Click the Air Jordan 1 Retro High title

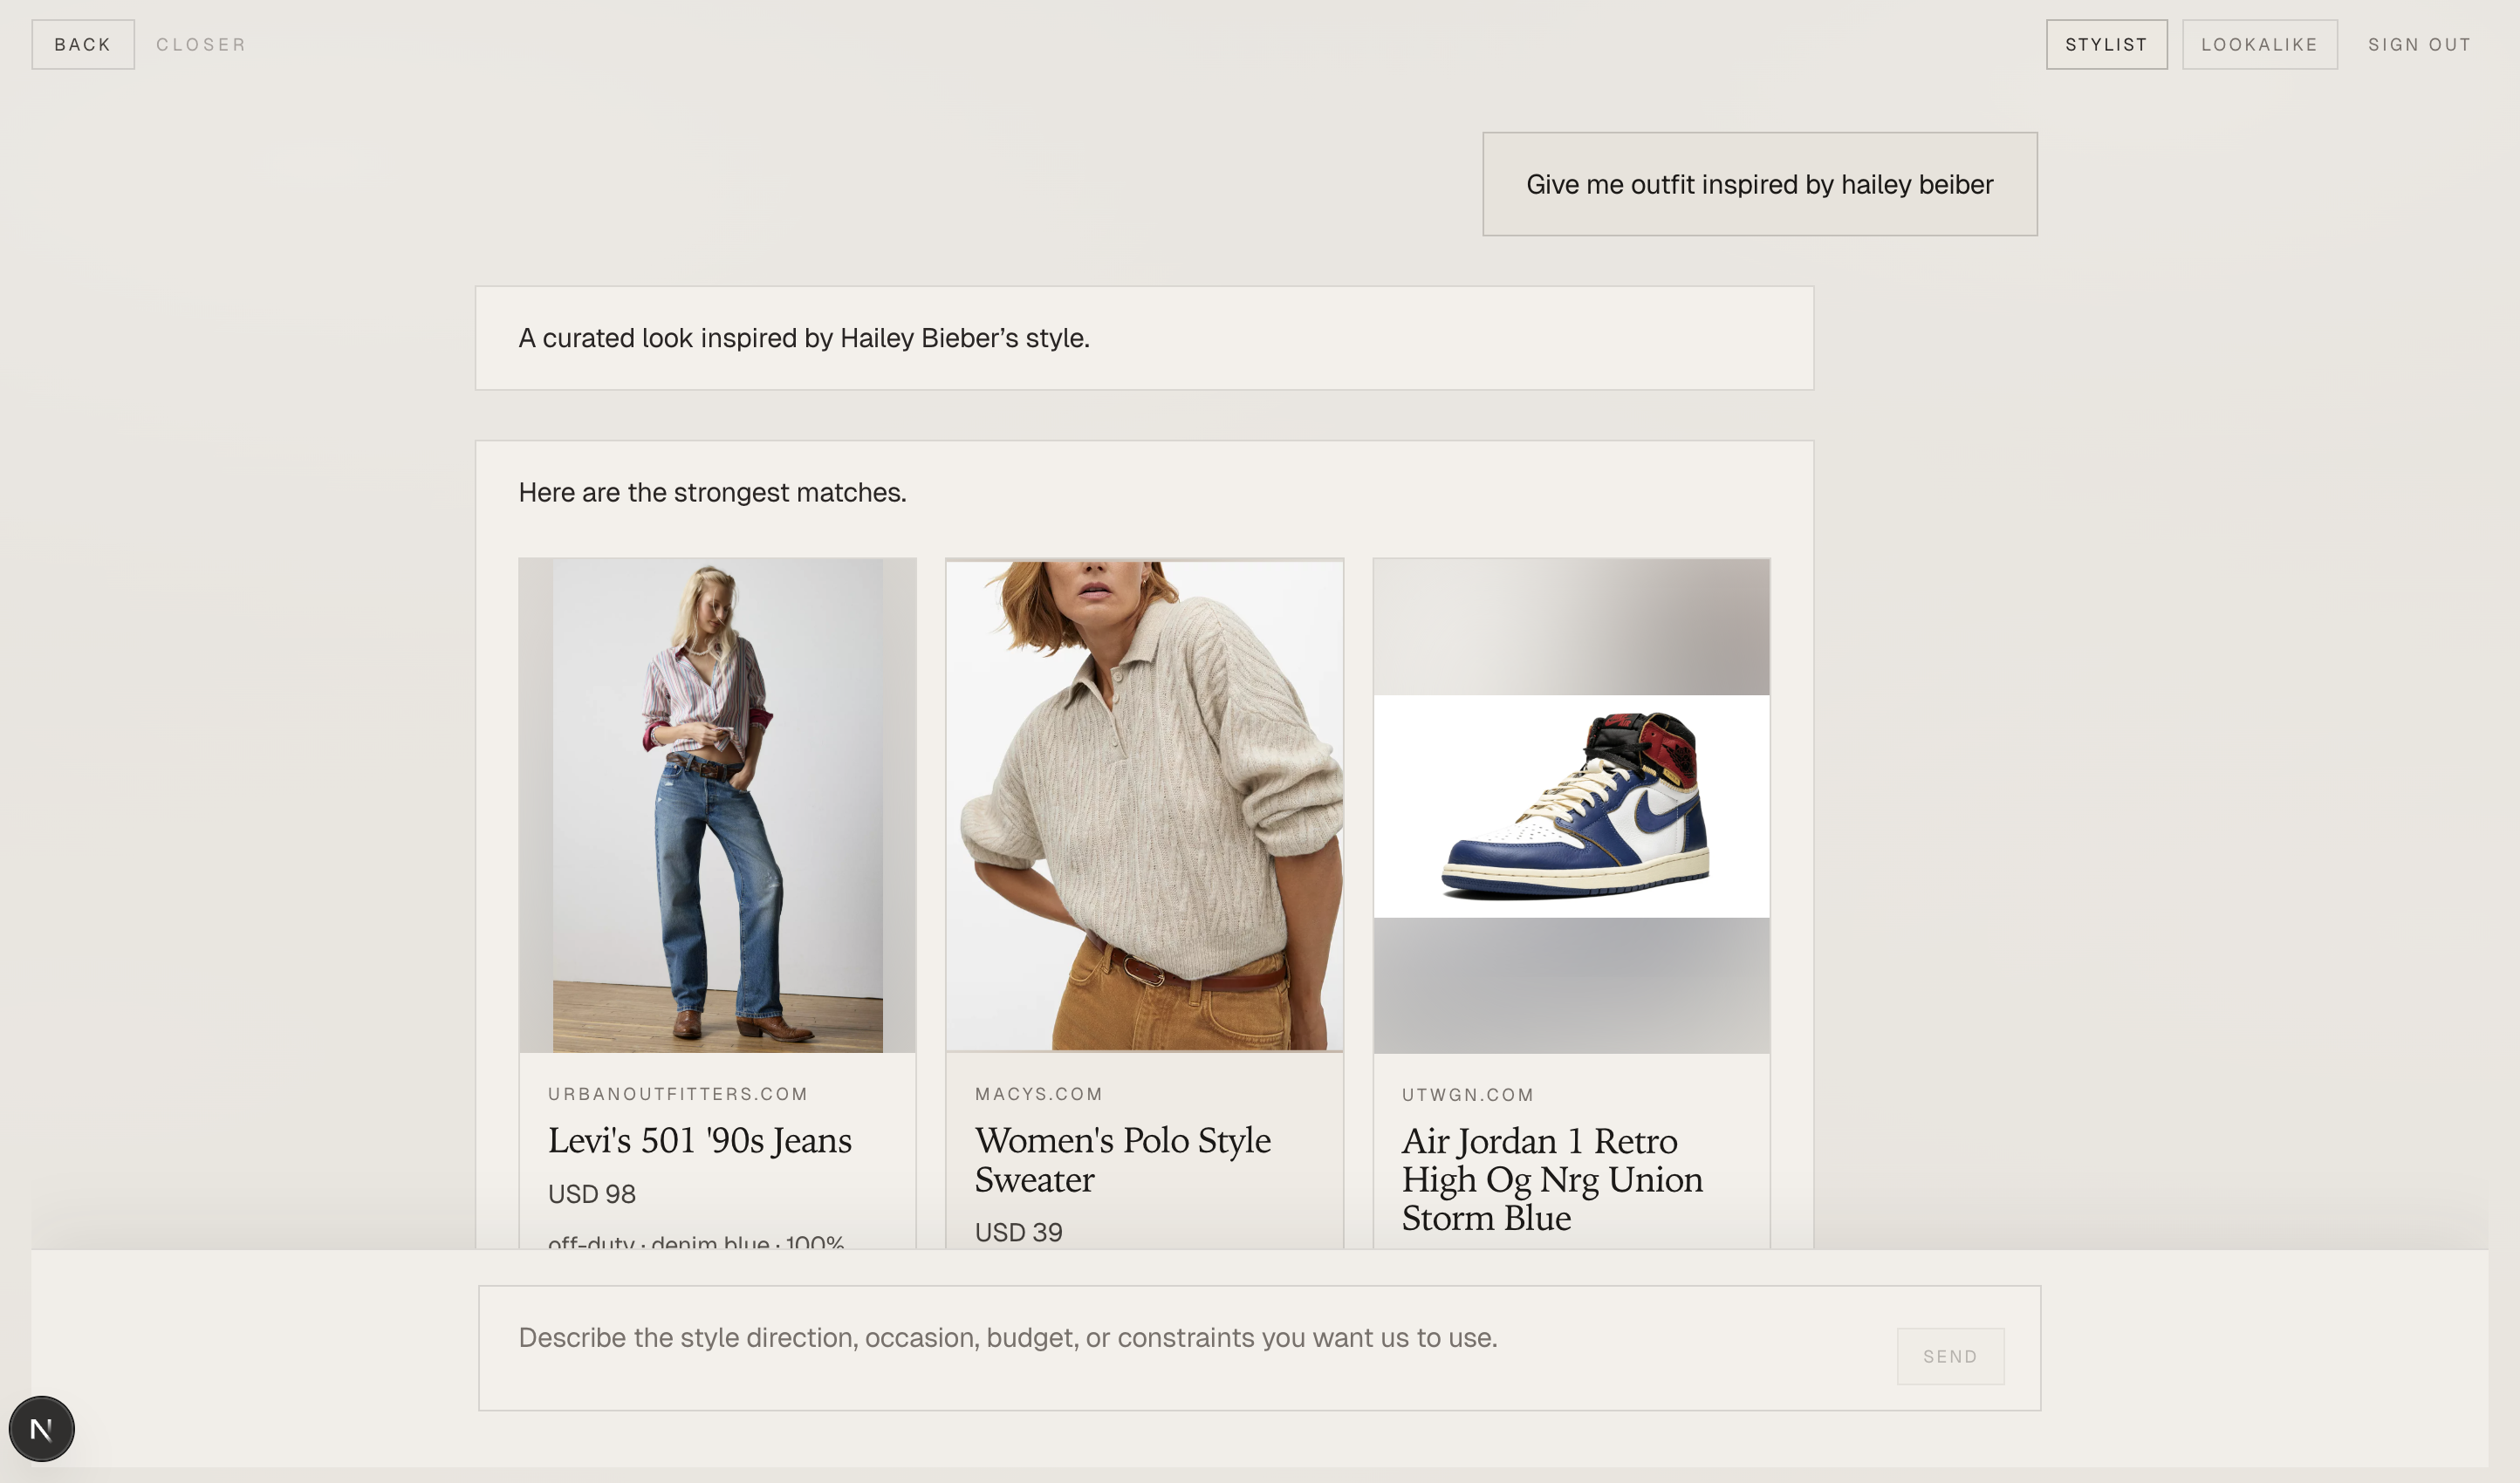coord(1551,1179)
